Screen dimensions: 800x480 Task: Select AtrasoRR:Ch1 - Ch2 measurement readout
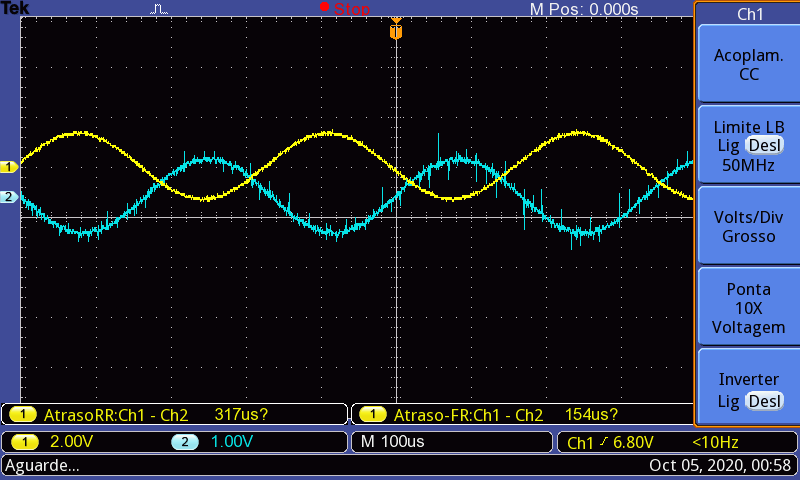[x=174, y=414]
